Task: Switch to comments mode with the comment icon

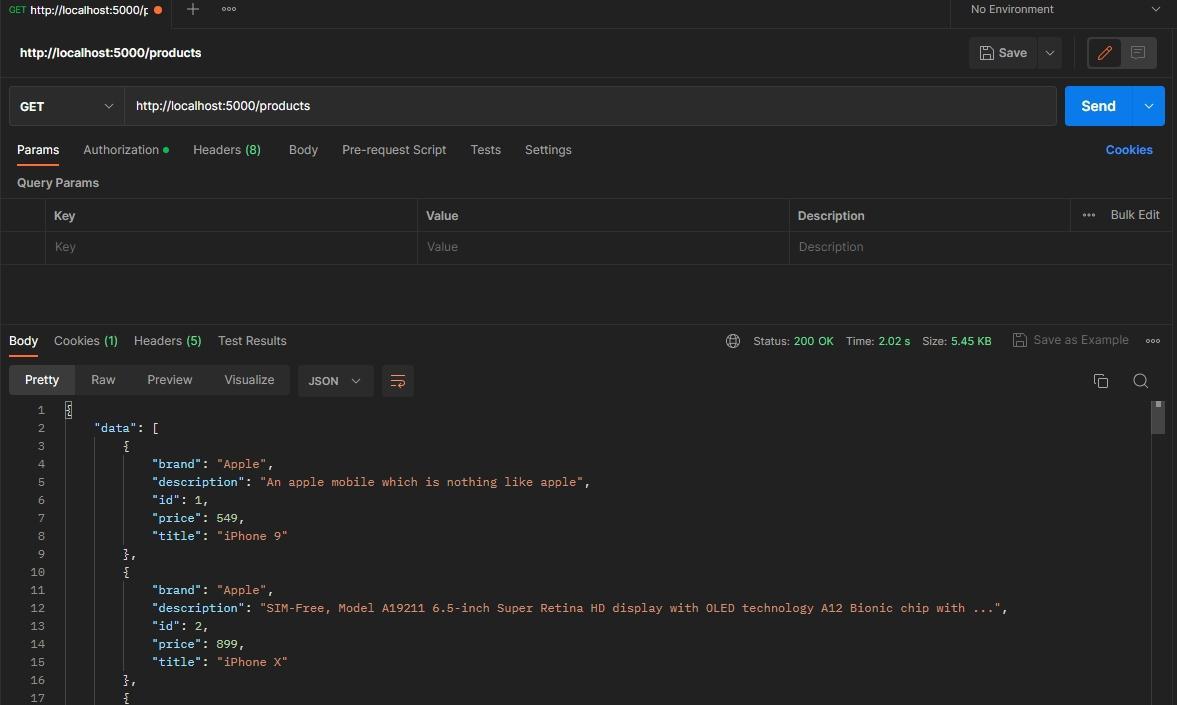Action: (1138, 52)
